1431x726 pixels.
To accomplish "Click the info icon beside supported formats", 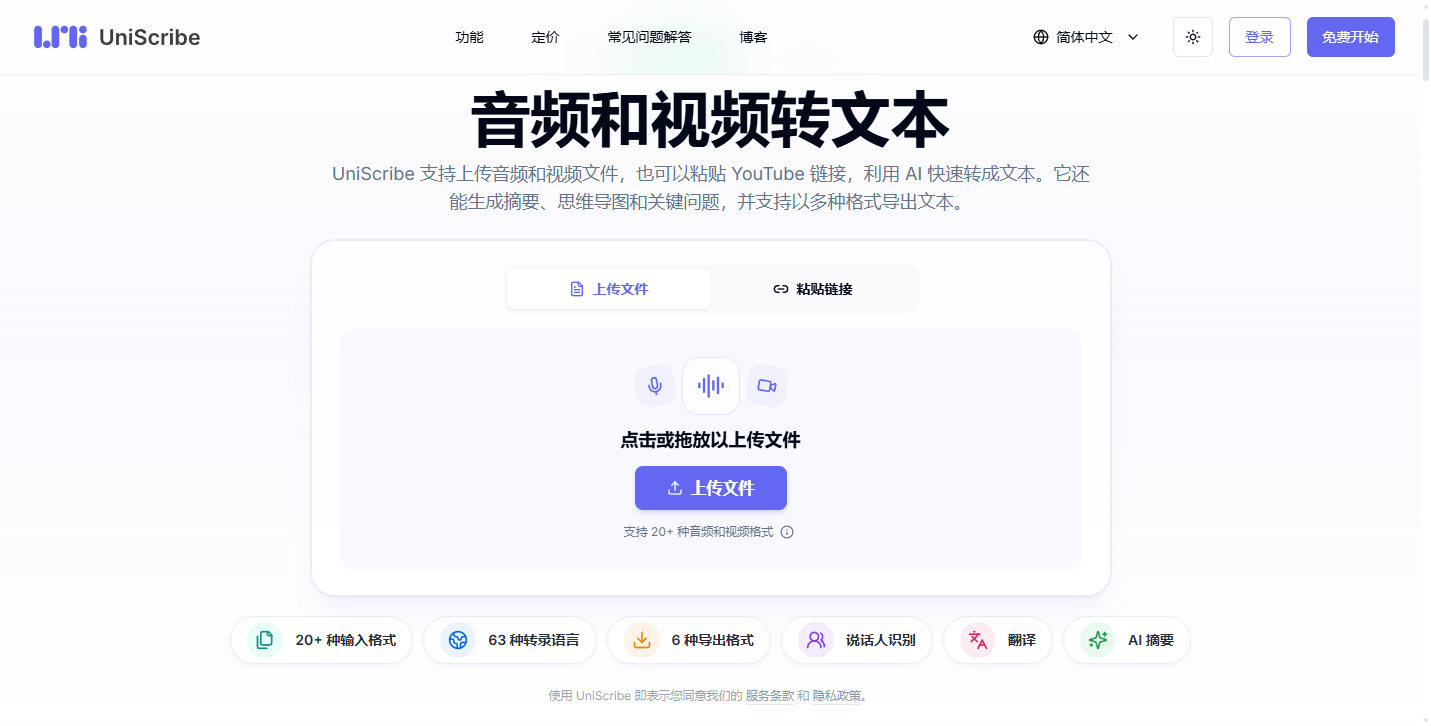I will (787, 532).
